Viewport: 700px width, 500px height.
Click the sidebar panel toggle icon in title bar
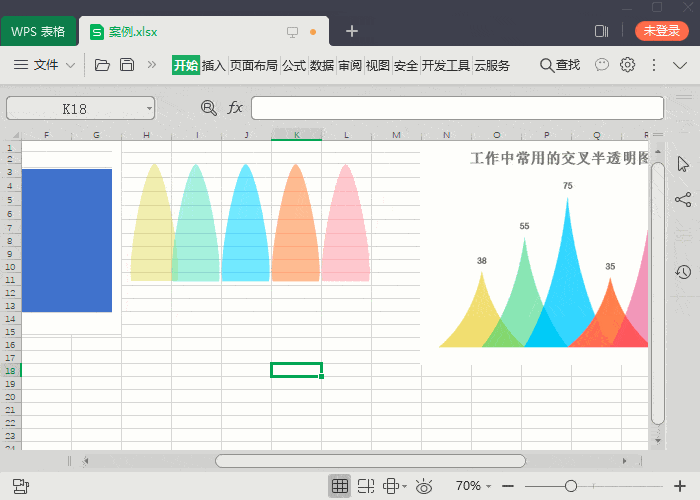pyautogui.click(x=601, y=31)
